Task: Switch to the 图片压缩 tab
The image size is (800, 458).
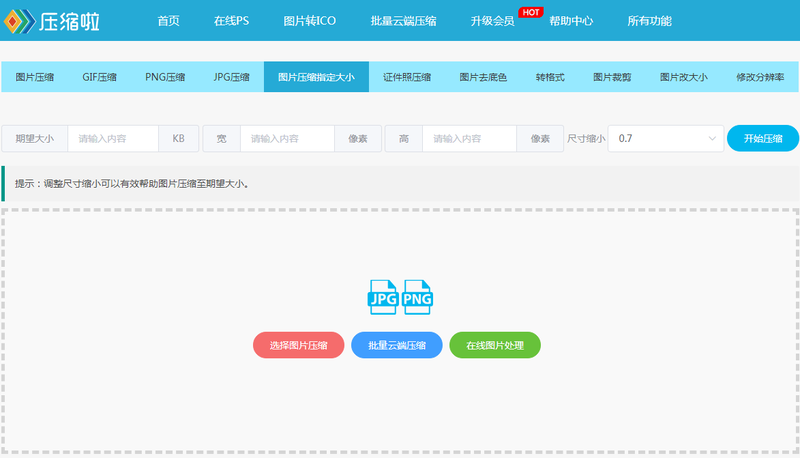Action: click(x=35, y=77)
